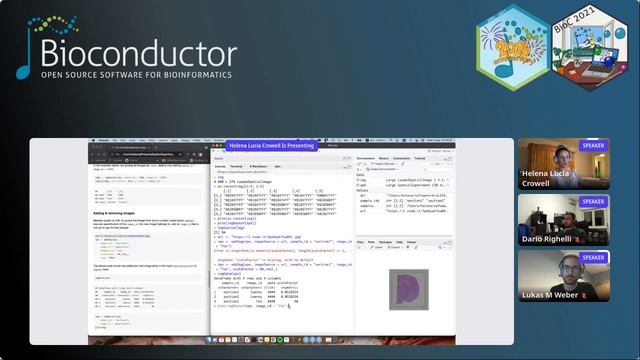
Task: Select the sample_ids value row
Action: coord(404,201)
